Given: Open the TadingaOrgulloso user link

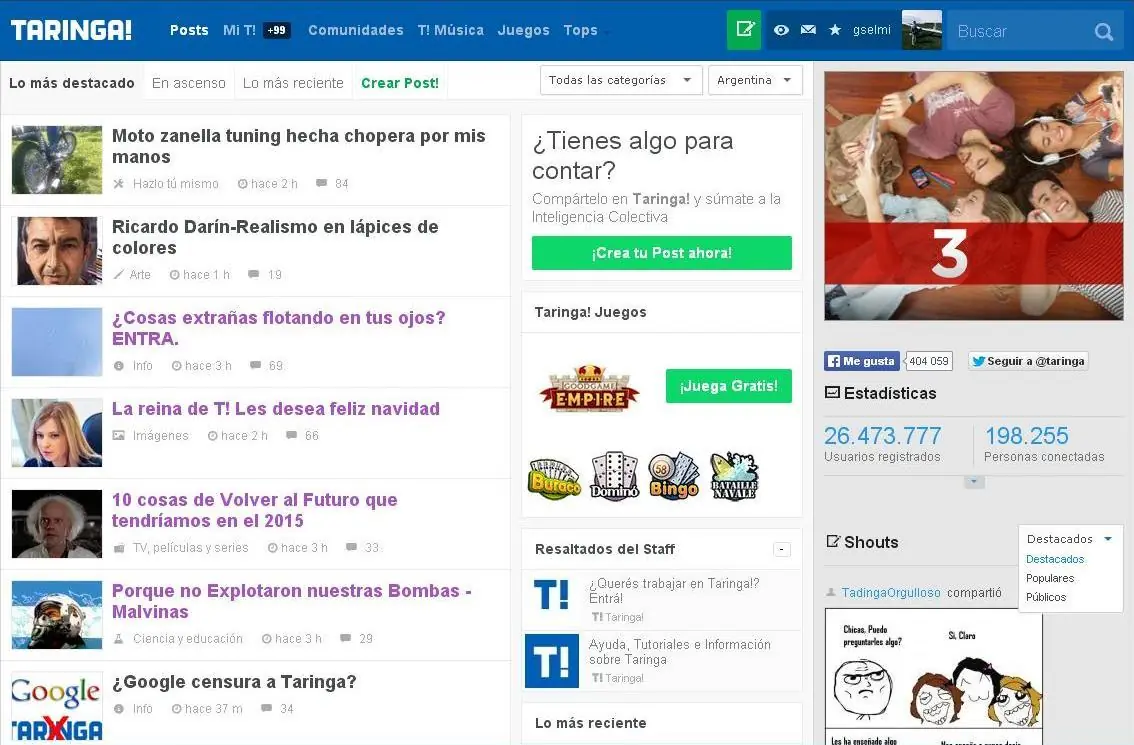Looking at the screenshot, I should [891, 592].
